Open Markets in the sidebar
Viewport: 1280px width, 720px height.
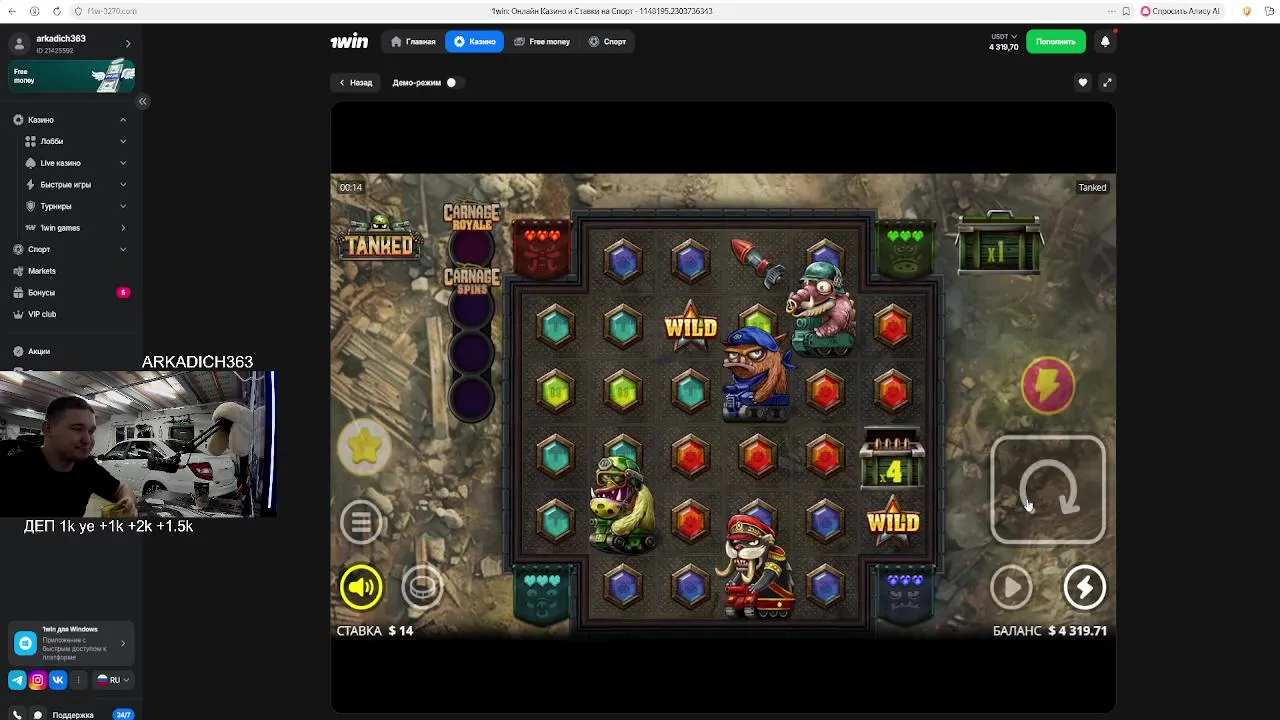(42, 271)
